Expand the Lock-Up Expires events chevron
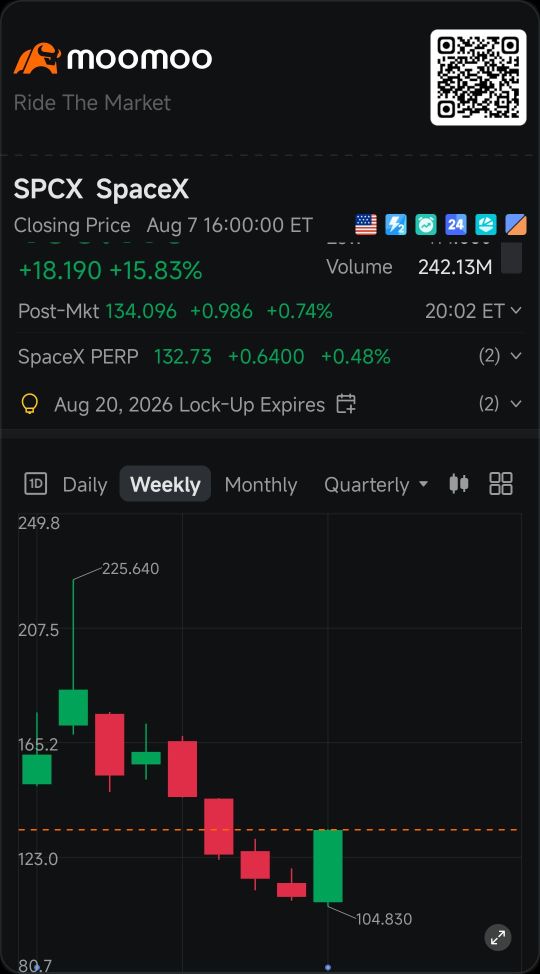The height and width of the screenshot is (974, 540). tap(516, 404)
